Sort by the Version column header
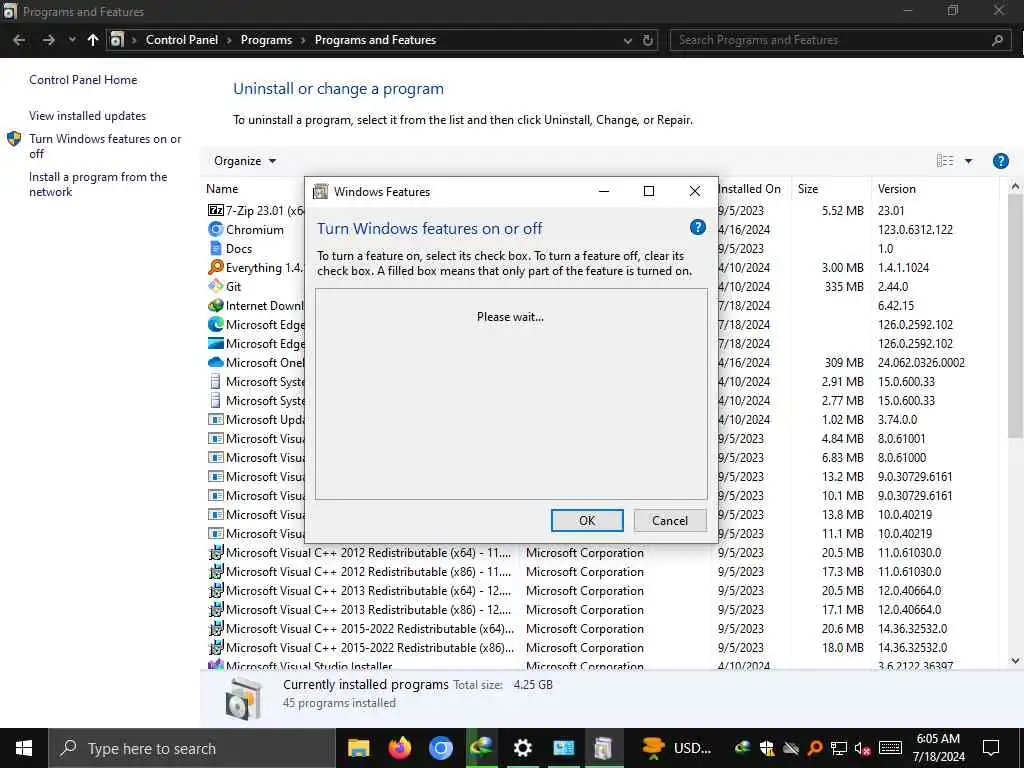Image resolution: width=1024 pixels, height=768 pixels. (x=897, y=189)
